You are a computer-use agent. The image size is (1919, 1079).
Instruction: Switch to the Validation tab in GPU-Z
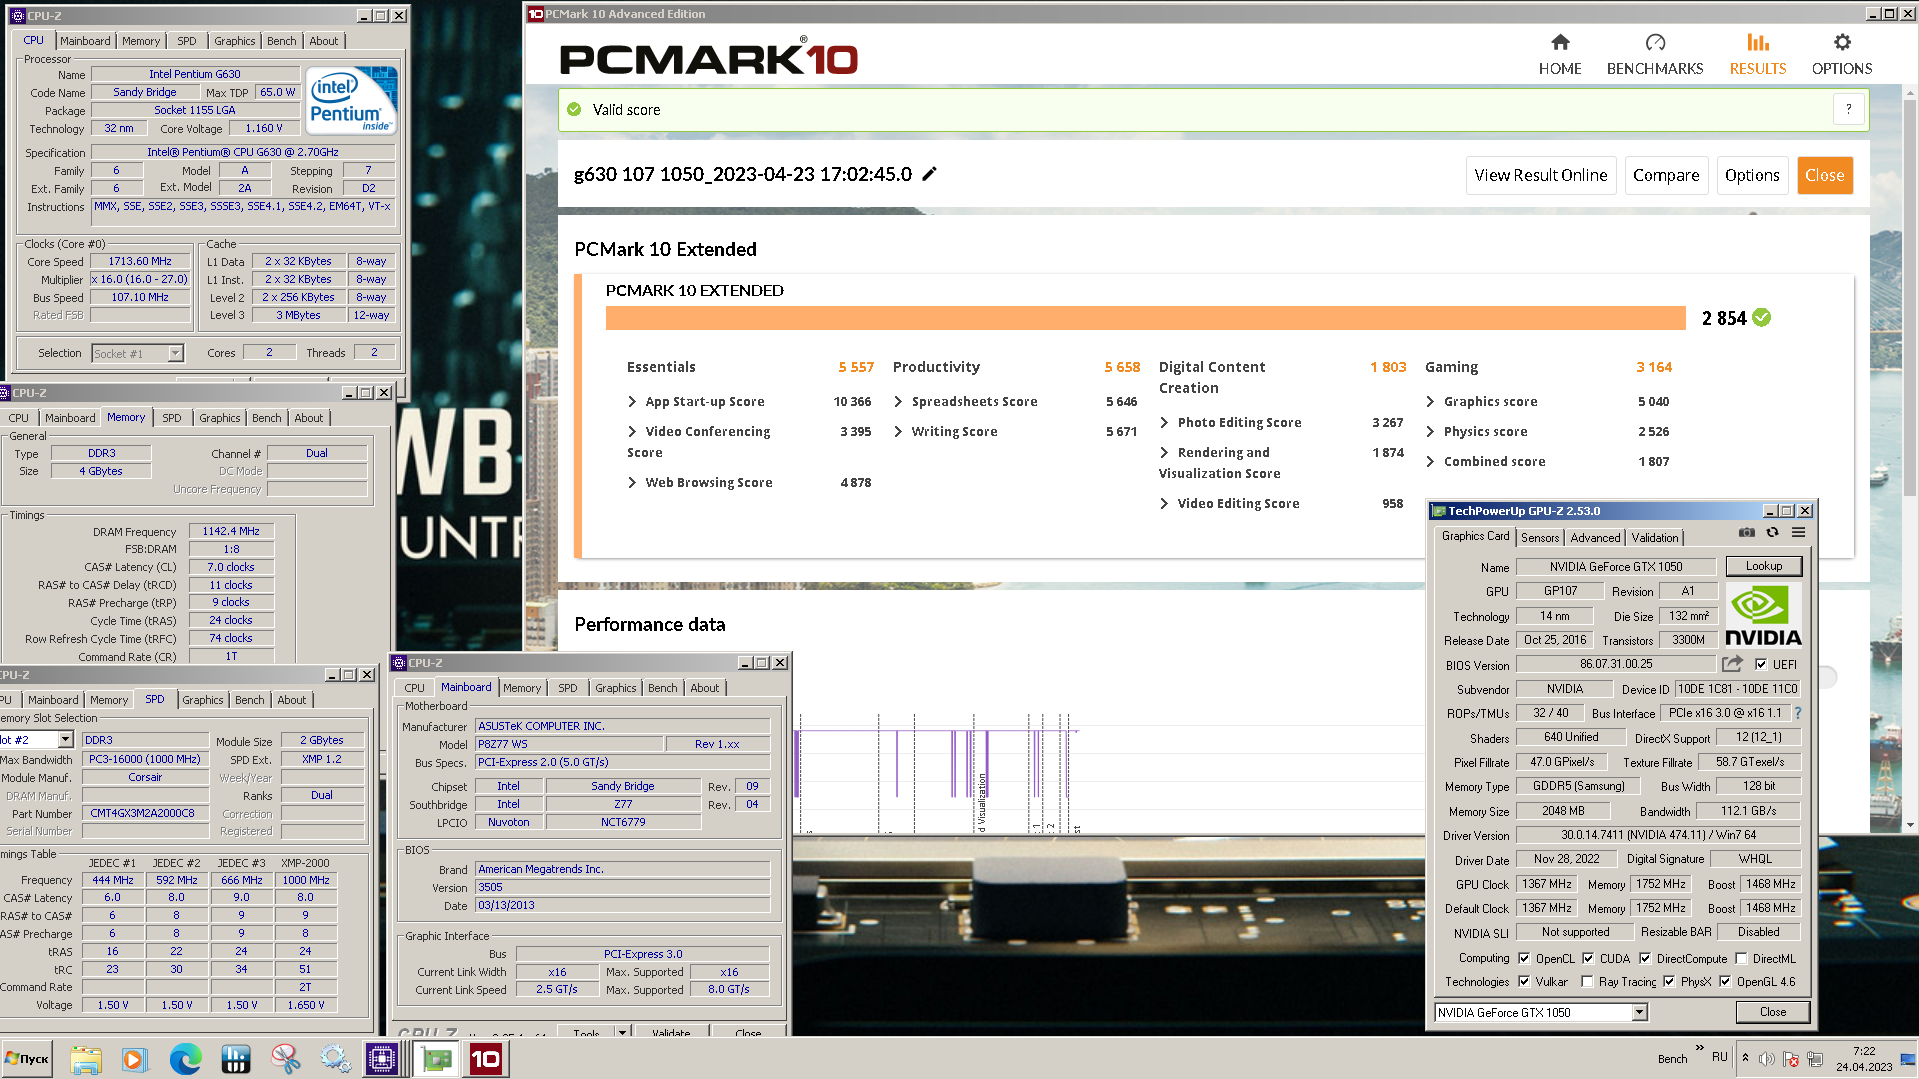(1655, 537)
